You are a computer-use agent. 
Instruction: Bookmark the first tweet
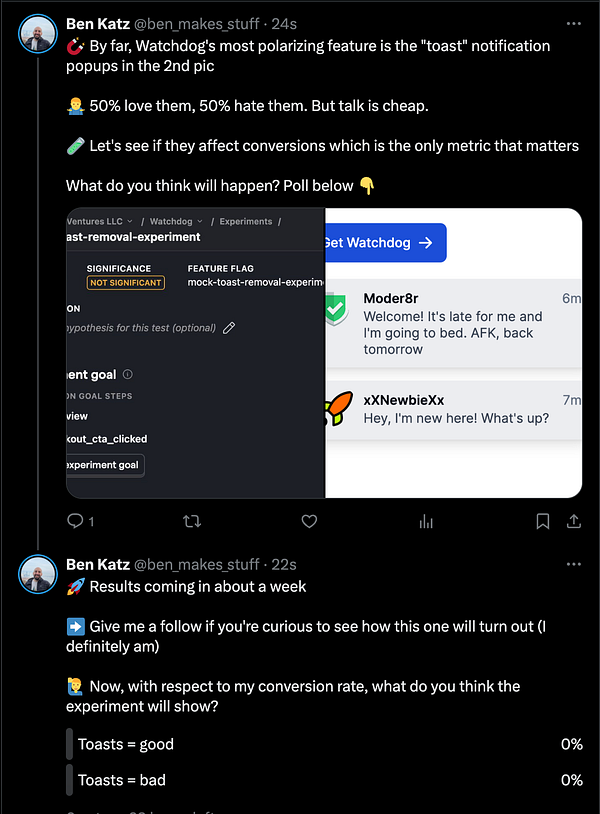pos(542,521)
